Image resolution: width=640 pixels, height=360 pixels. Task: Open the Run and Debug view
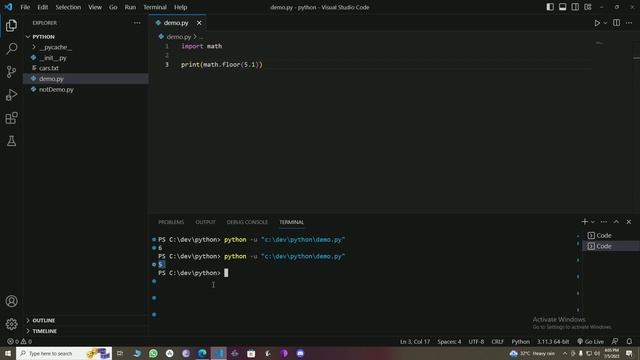(x=11, y=95)
